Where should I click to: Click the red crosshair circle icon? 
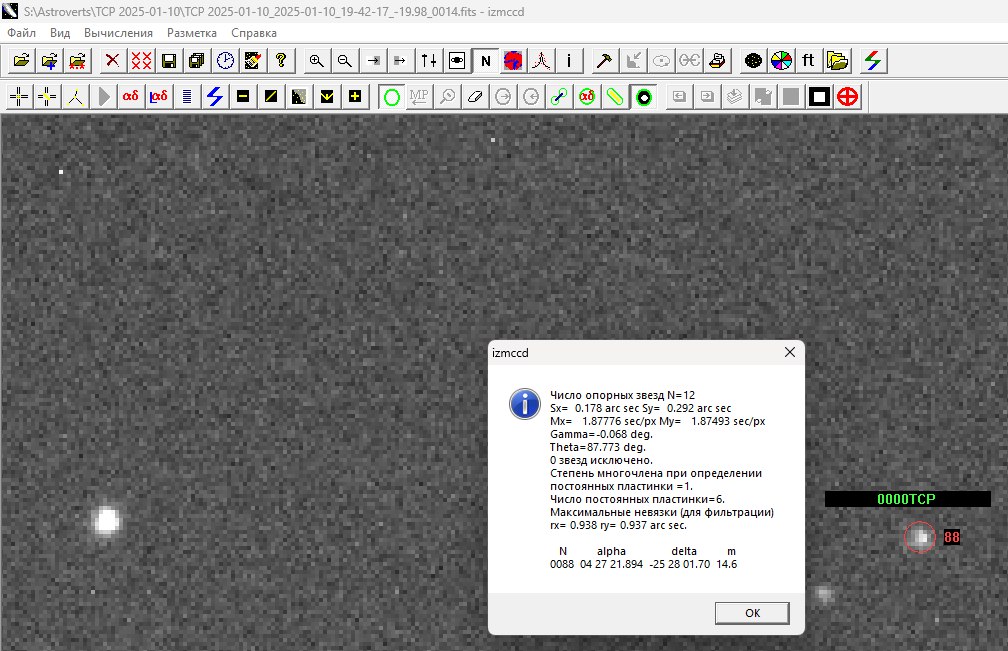coord(847,97)
